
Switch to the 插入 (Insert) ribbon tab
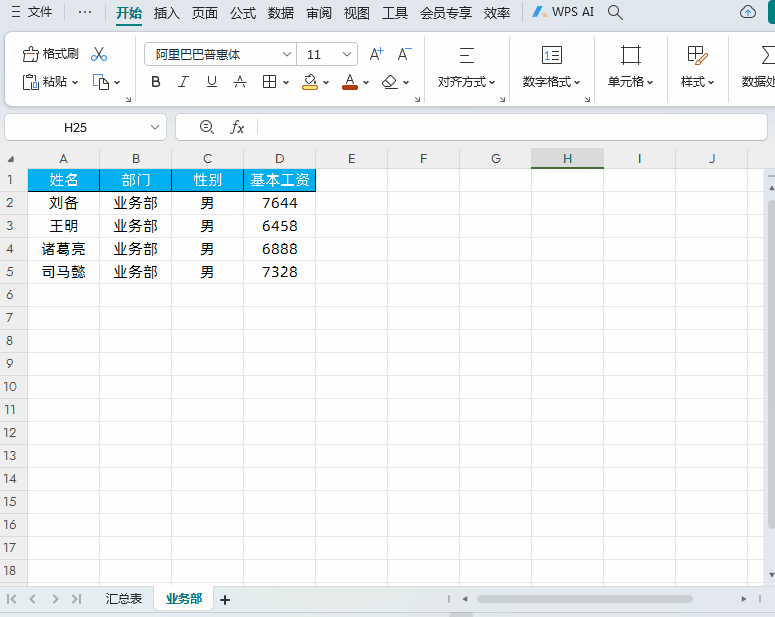point(167,13)
